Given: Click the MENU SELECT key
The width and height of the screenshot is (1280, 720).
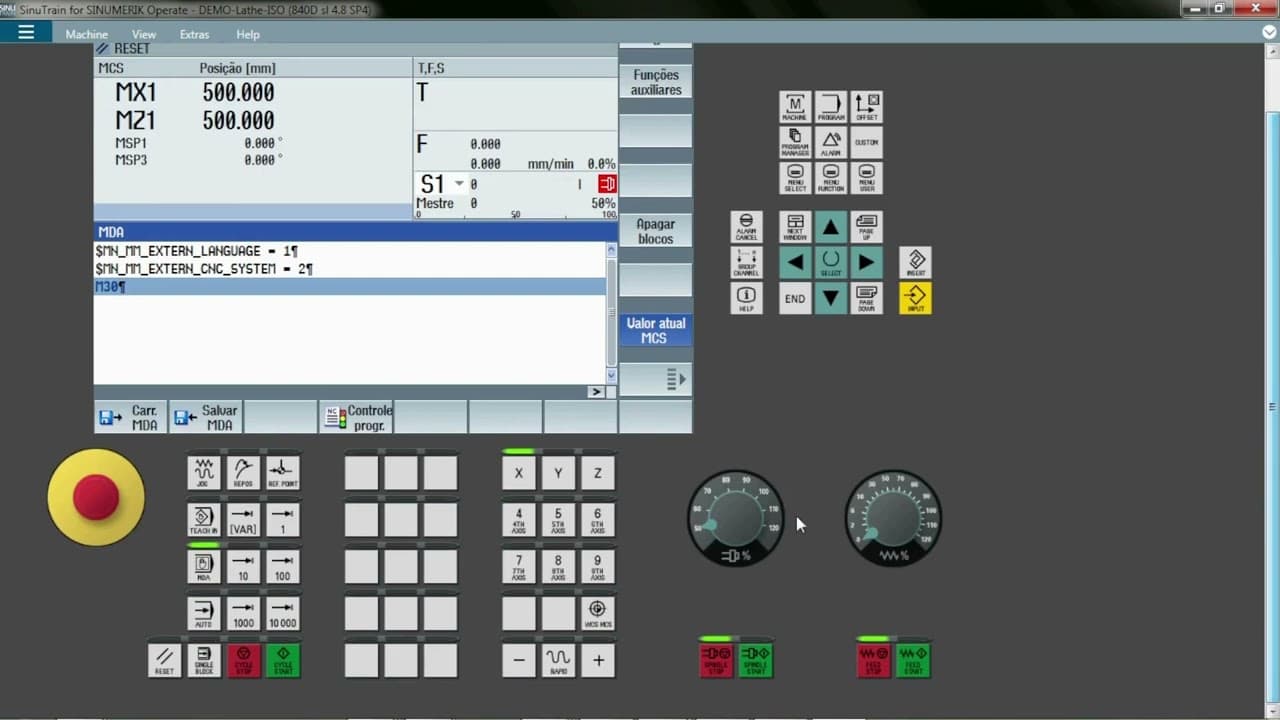Looking at the screenshot, I should (x=795, y=178).
